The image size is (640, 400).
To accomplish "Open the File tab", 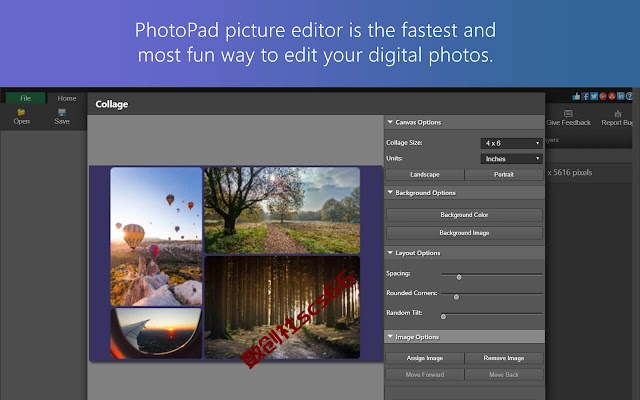I will [x=25, y=98].
